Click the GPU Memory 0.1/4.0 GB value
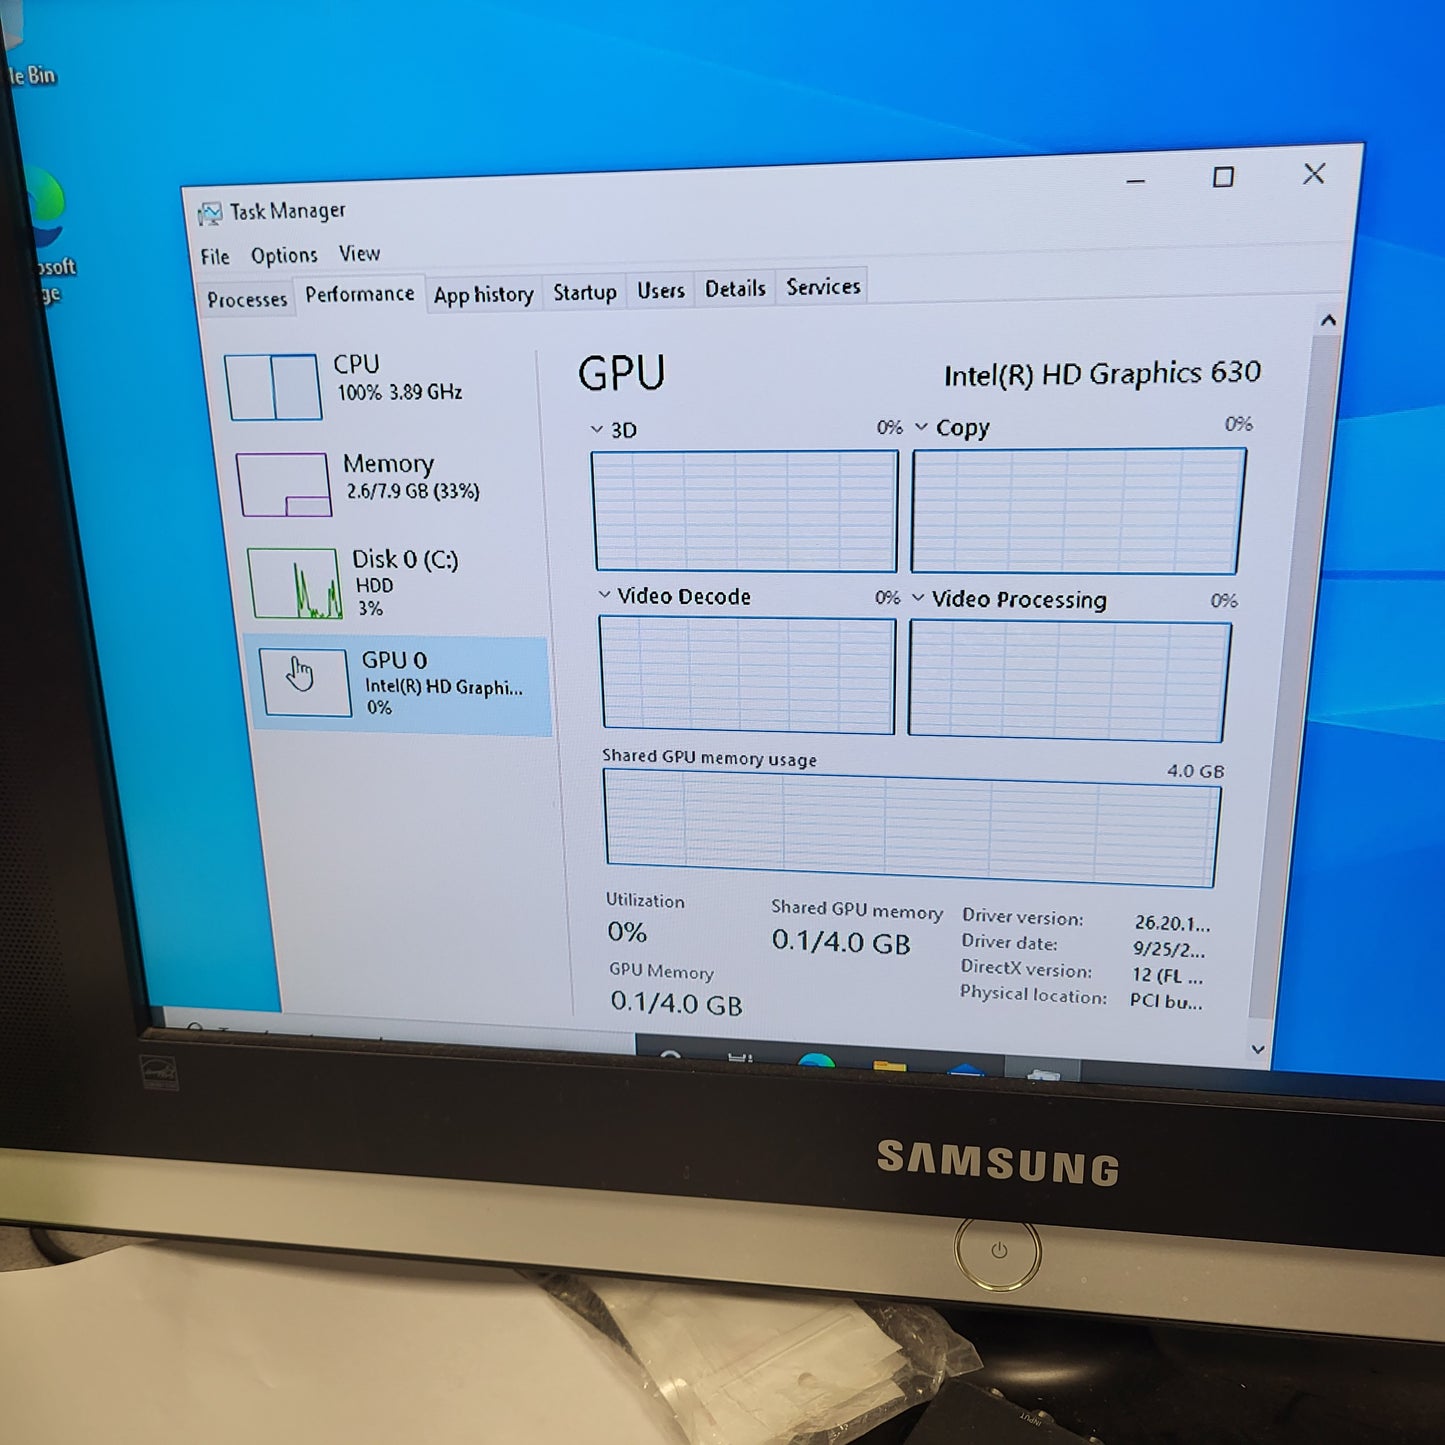 tap(676, 1003)
